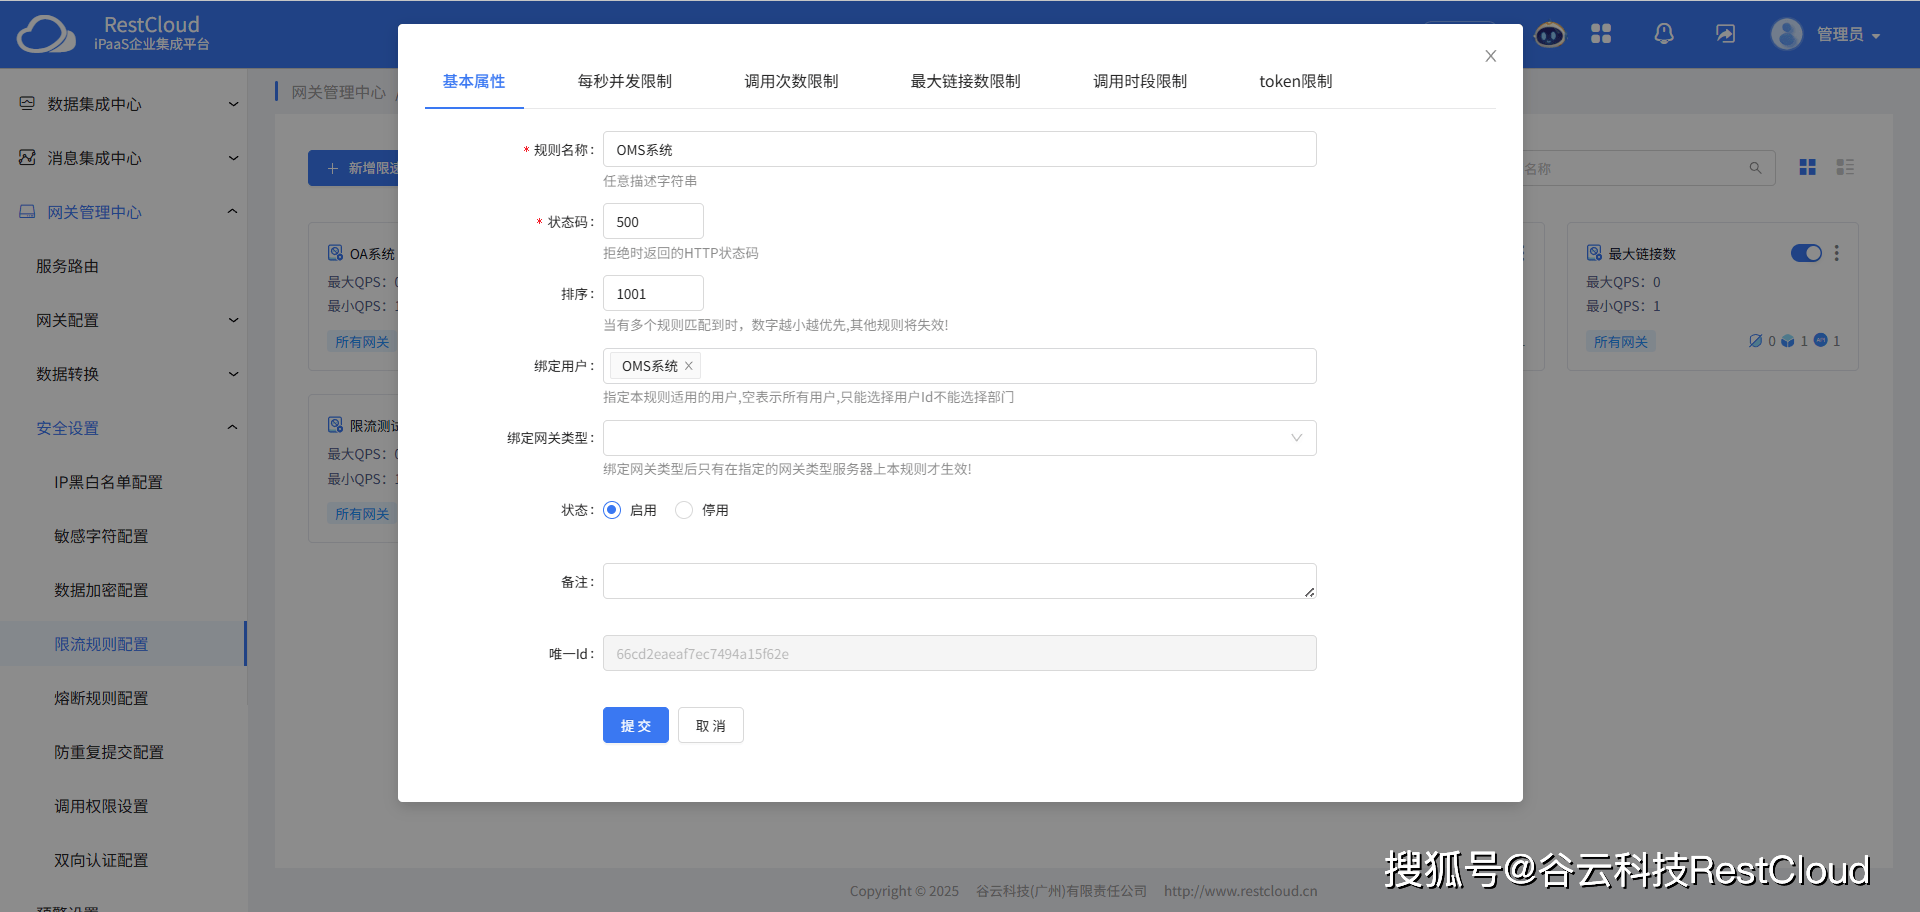Click the grid view icon above rule list

[x=1806, y=167]
